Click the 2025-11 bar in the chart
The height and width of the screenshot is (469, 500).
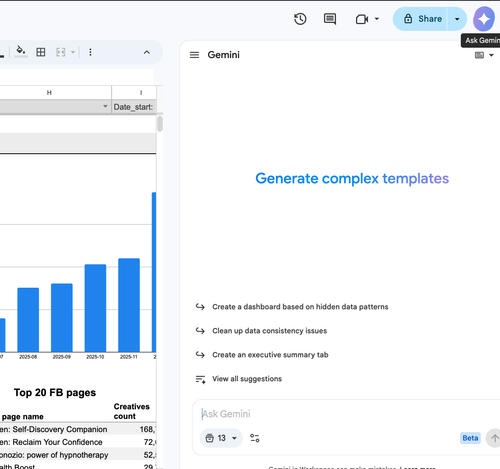[129, 305]
